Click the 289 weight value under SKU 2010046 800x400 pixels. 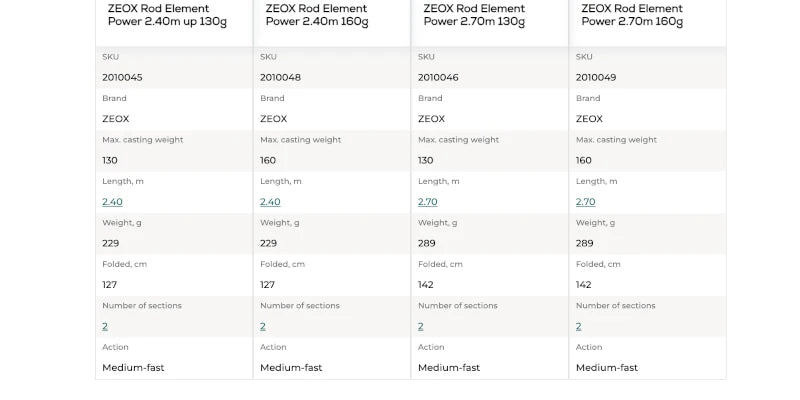click(427, 243)
